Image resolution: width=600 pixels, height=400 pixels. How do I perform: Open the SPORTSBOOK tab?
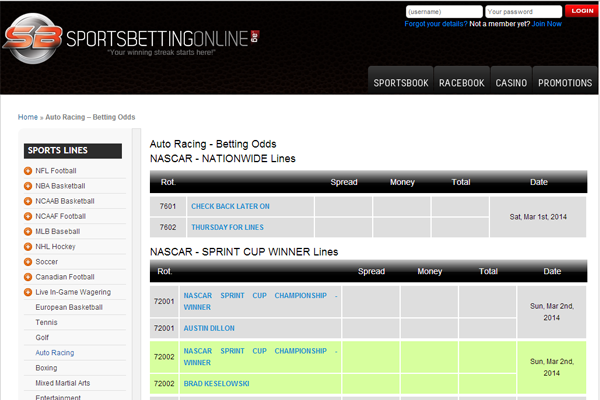[x=401, y=80]
